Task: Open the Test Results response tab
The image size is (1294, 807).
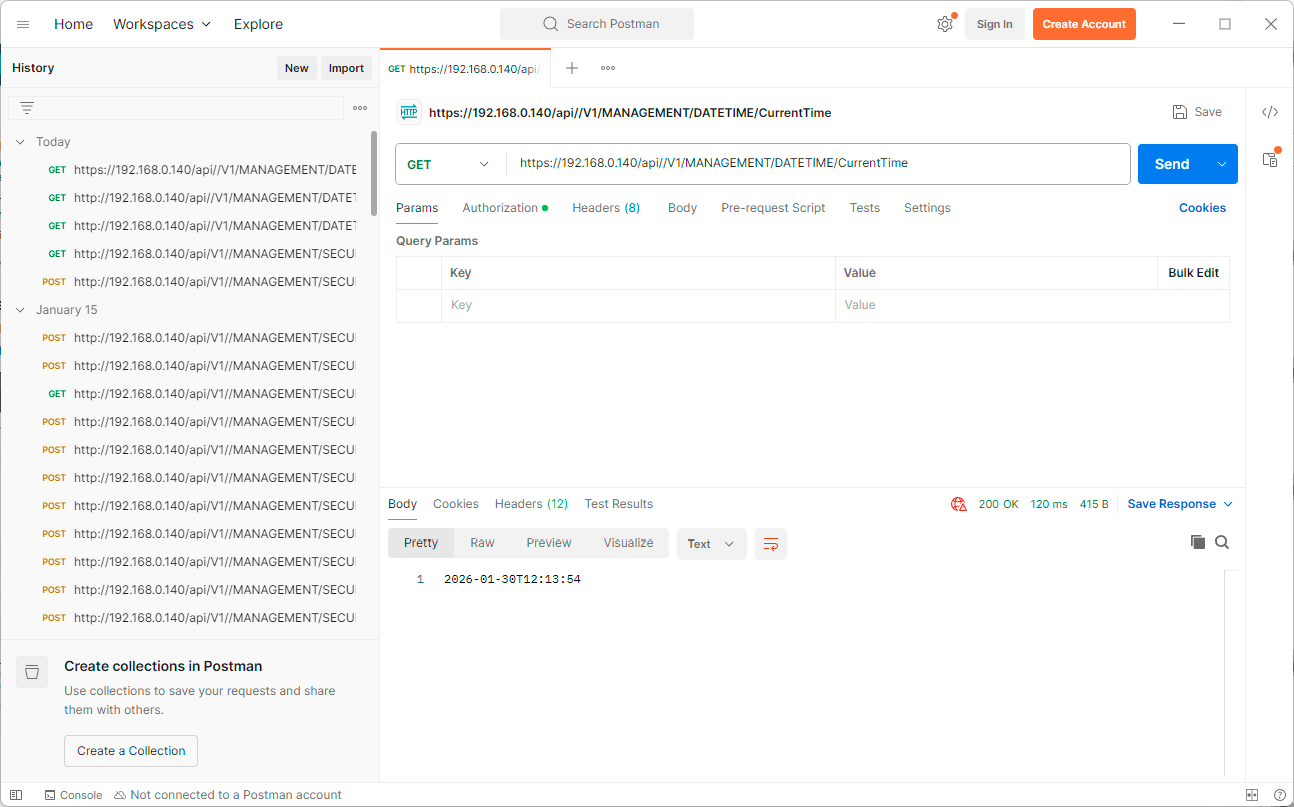Action: click(x=618, y=504)
